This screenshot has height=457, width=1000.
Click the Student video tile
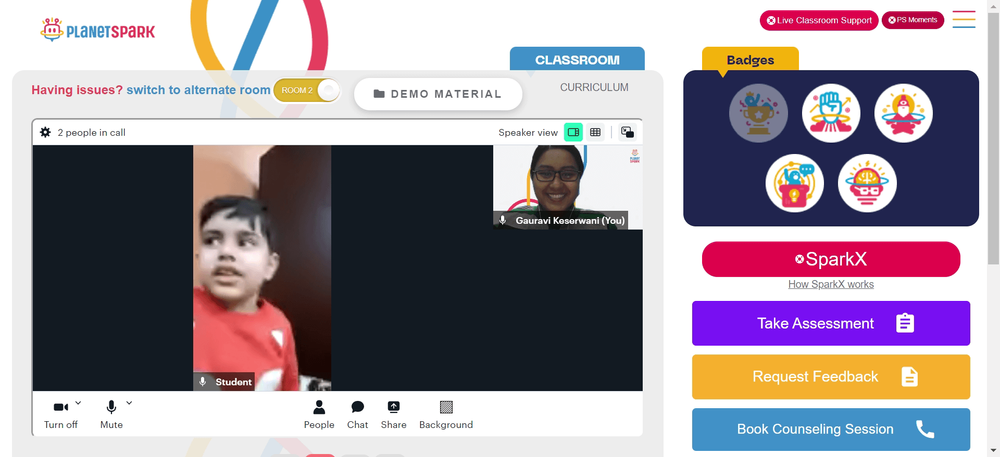(x=262, y=268)
